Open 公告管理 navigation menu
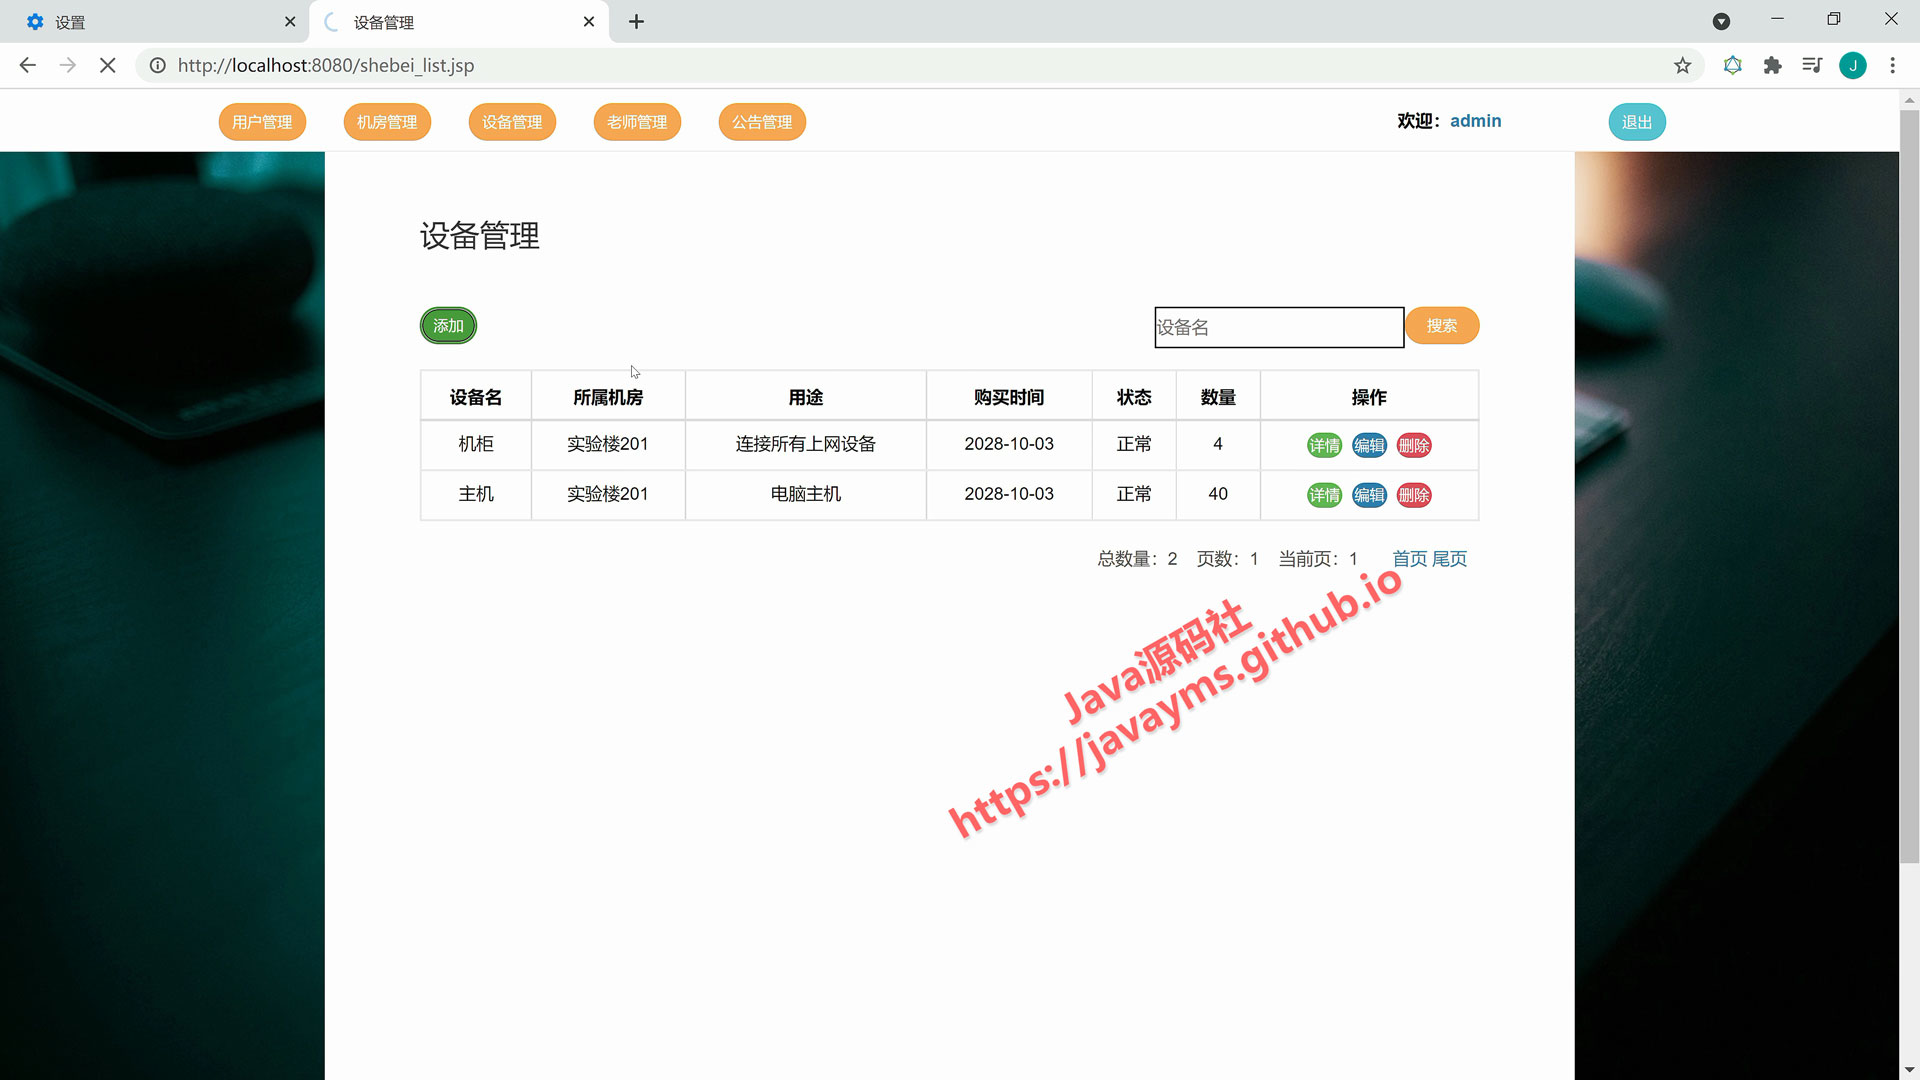Image resolution: width=1920 pixels, height=1080 pixels. tap(762, 122)
